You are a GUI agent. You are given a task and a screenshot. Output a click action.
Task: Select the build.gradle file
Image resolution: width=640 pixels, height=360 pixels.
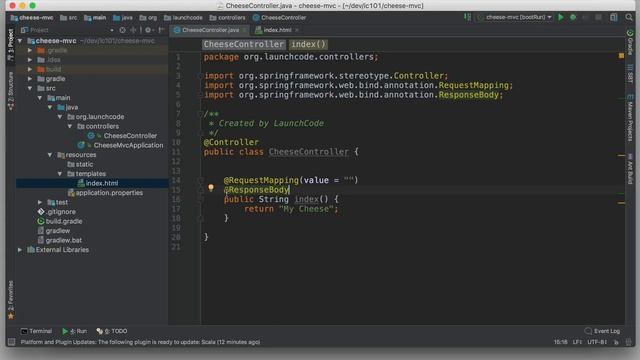click(64, 221)
